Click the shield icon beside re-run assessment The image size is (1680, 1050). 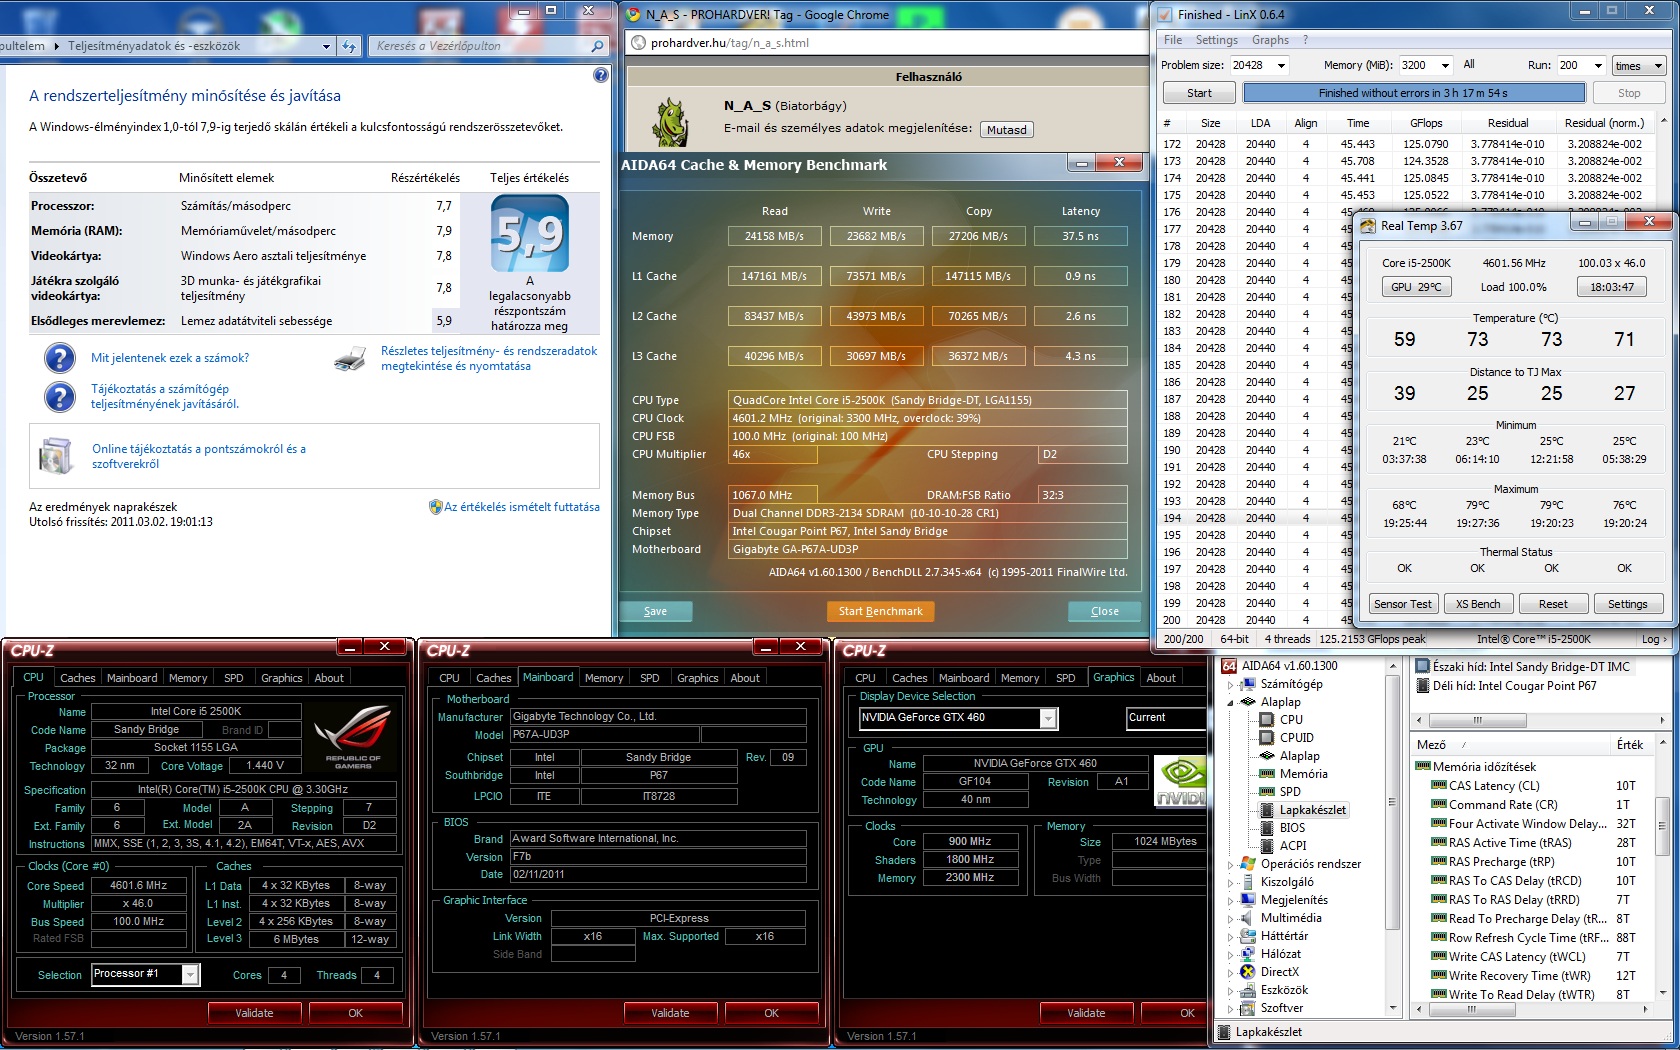(x=435, y=507)
